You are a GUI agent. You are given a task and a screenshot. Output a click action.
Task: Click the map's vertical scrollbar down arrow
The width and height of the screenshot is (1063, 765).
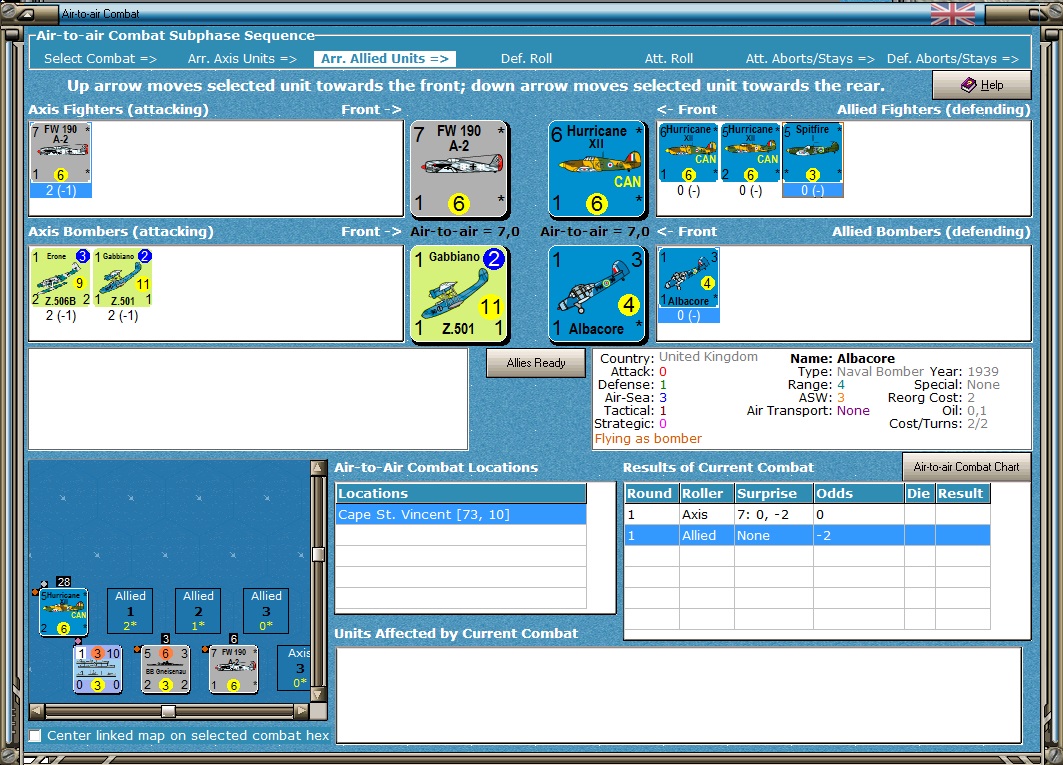pos(318,694)
